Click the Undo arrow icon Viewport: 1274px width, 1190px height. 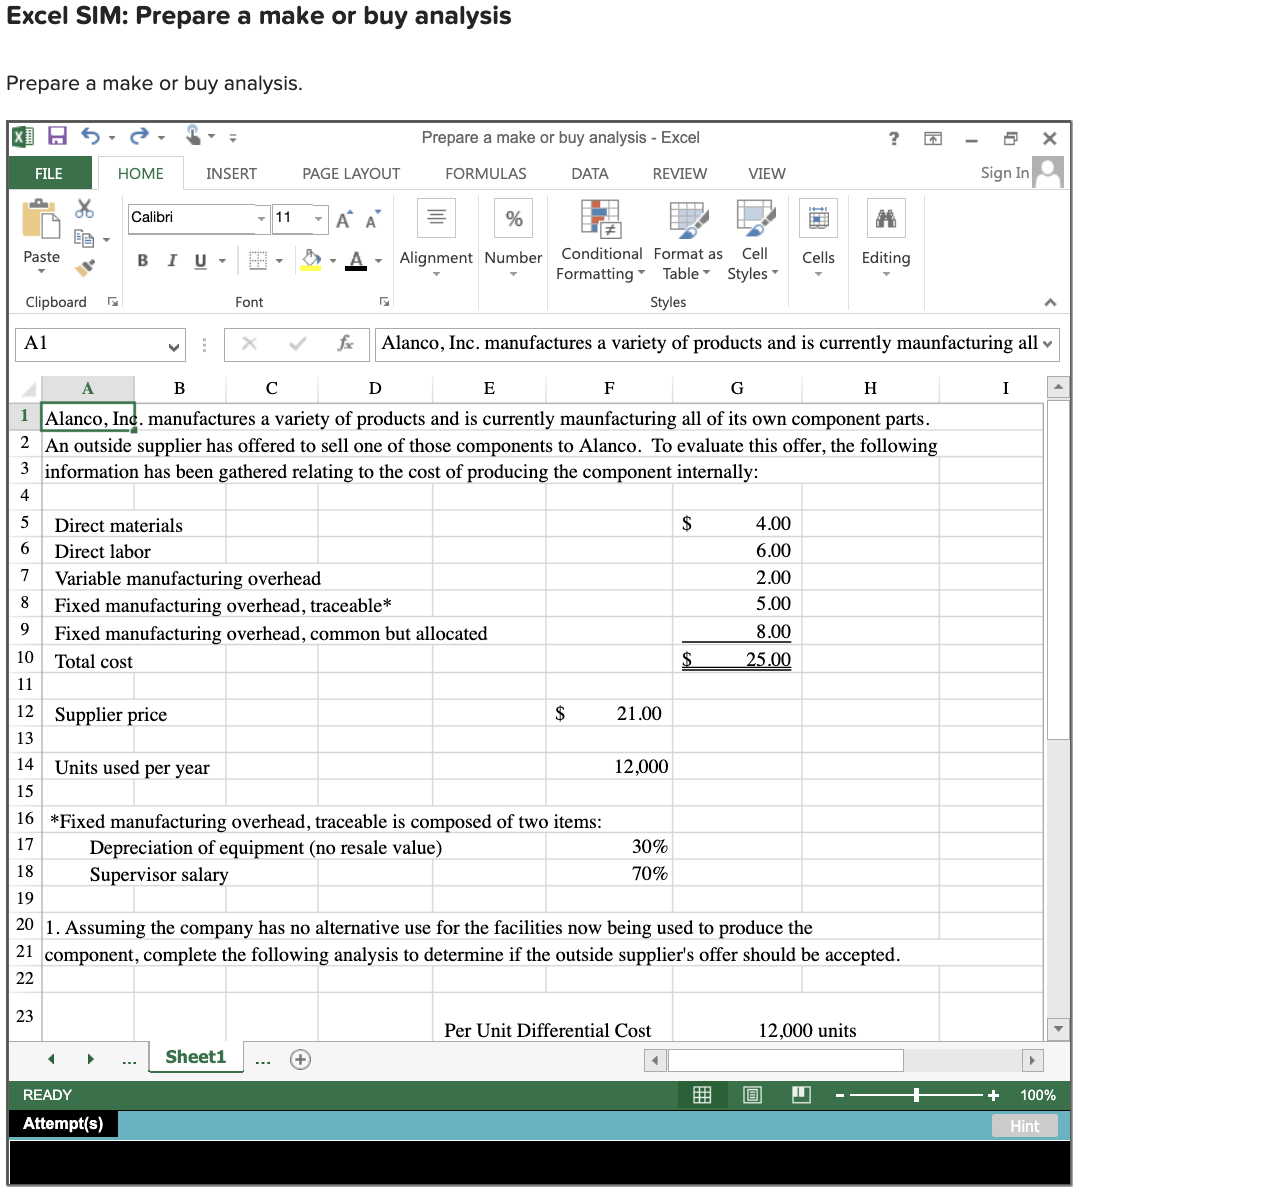tap(89, 135)
